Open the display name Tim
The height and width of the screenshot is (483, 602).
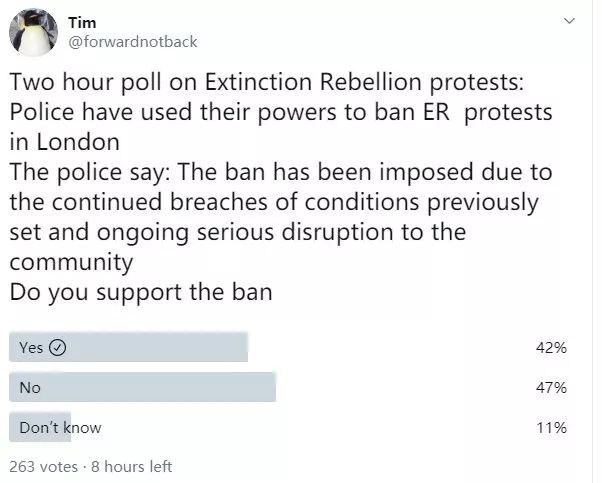(82, 22)
